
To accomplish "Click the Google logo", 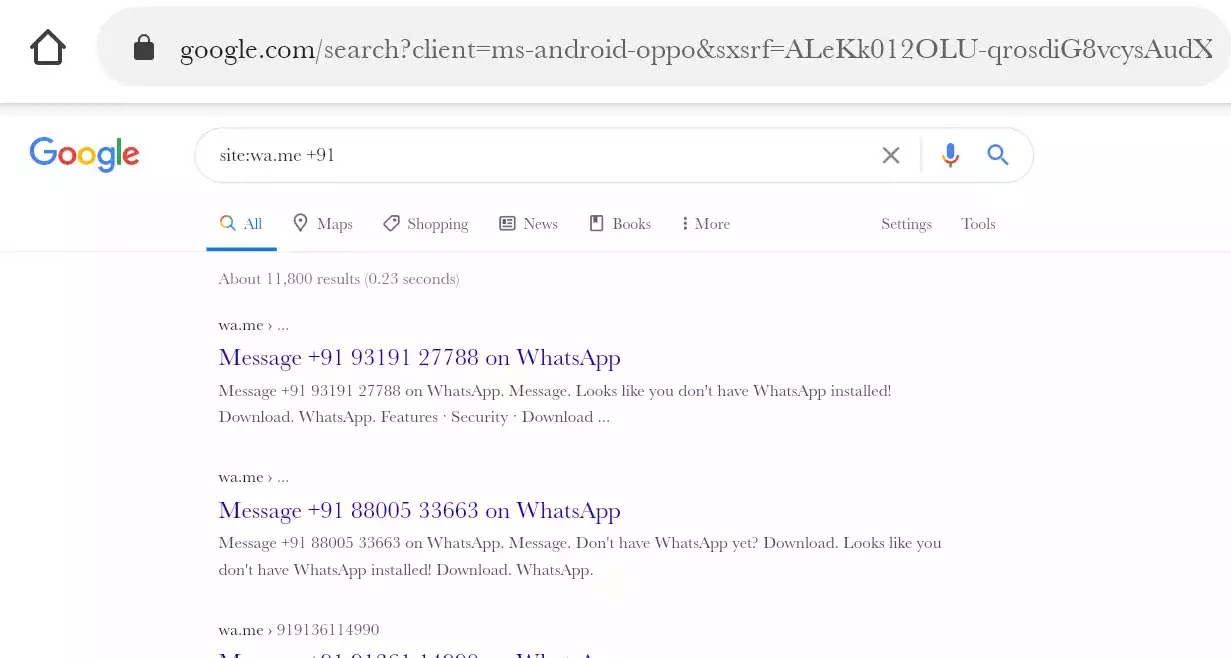I will point(84,155).
